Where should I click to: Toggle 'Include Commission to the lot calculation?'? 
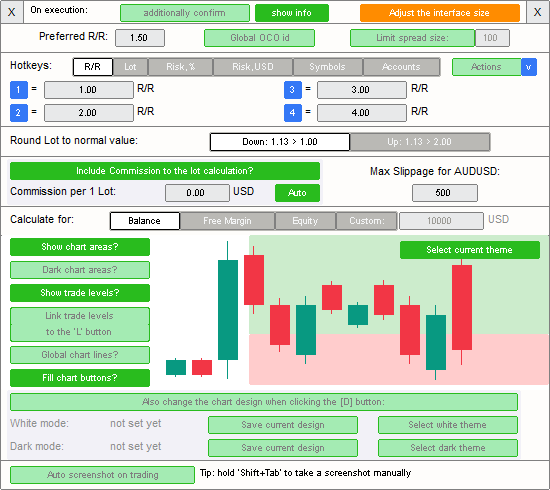click(165, 171)
